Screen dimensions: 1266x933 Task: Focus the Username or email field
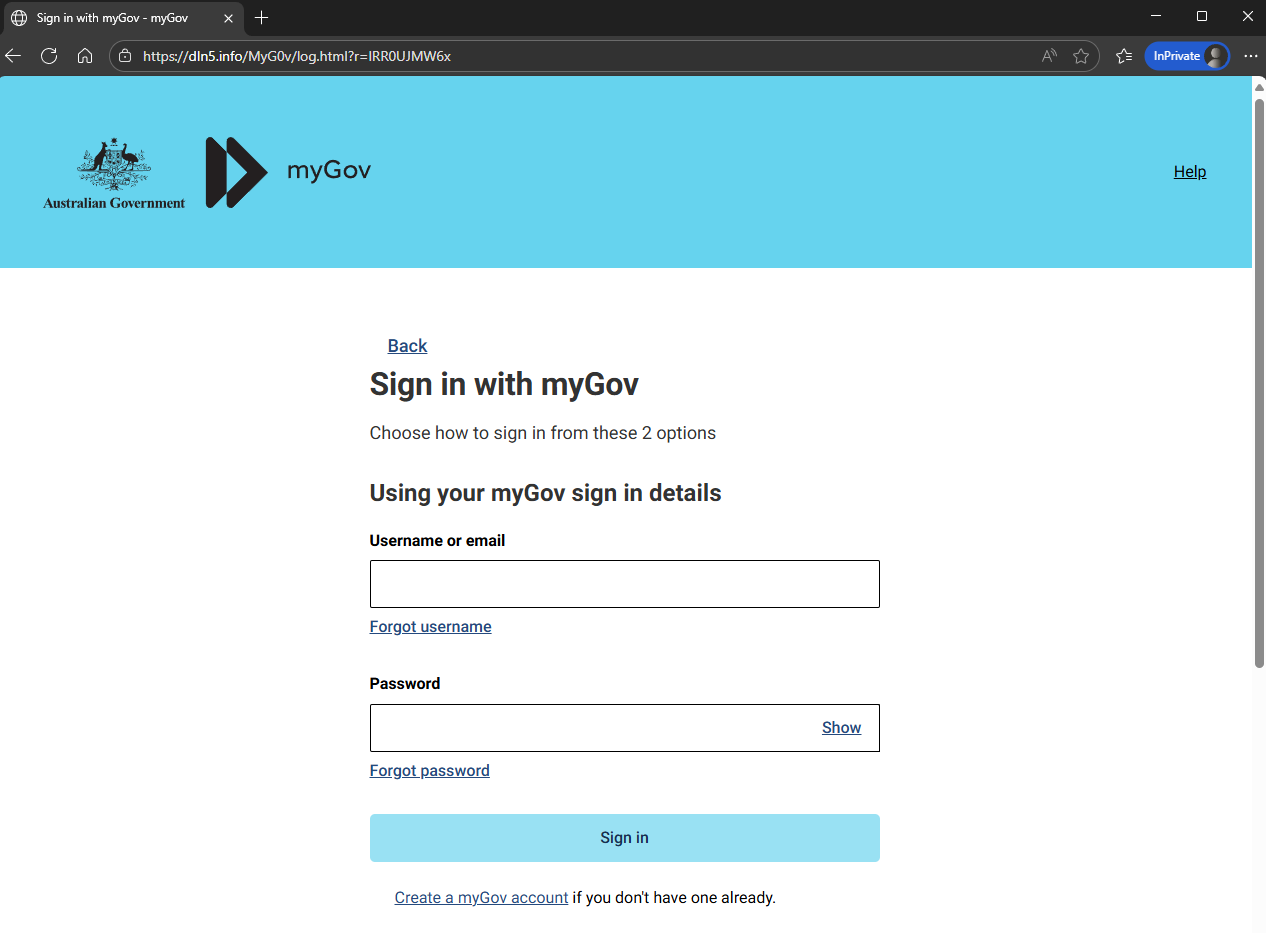coord(625,584)
